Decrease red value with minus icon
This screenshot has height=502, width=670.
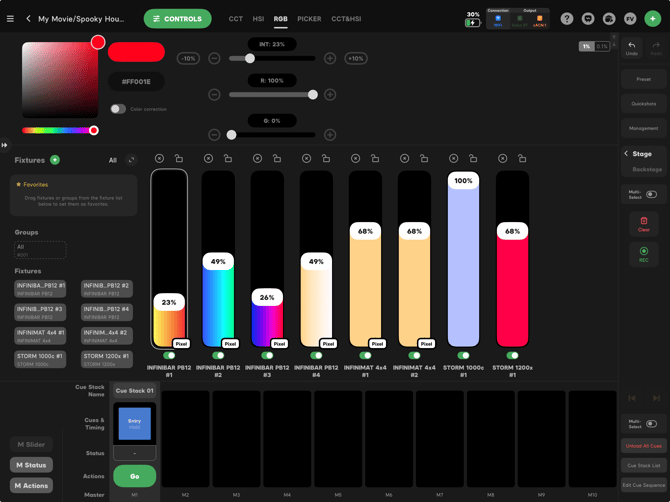point(214,94)
